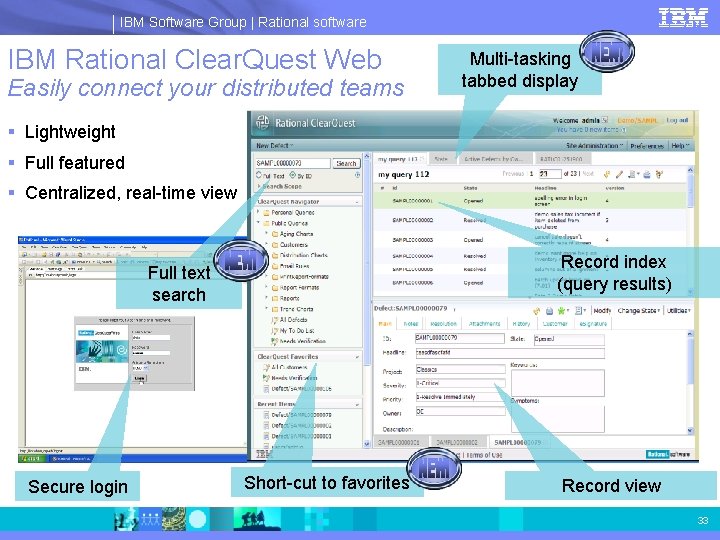Click the print results icon
Image resolution: width=720 pixels, height=540 pixels.
647,174
